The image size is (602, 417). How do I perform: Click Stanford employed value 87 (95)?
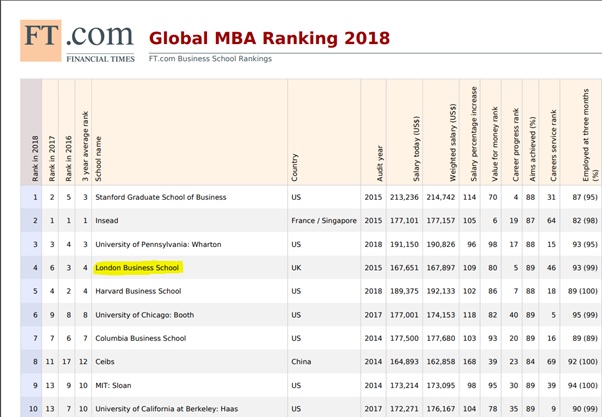pyautogui.click(x=585, y=197)
